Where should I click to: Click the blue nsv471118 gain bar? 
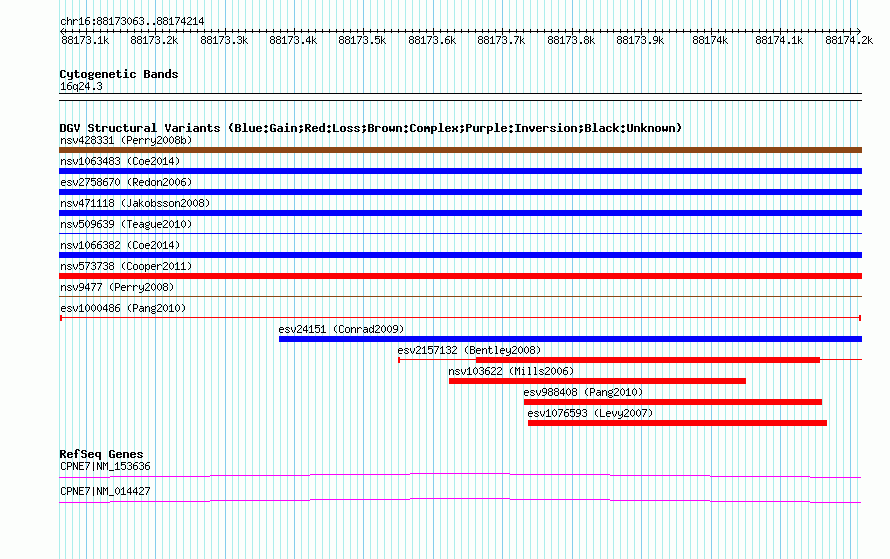tap(460, 213)
